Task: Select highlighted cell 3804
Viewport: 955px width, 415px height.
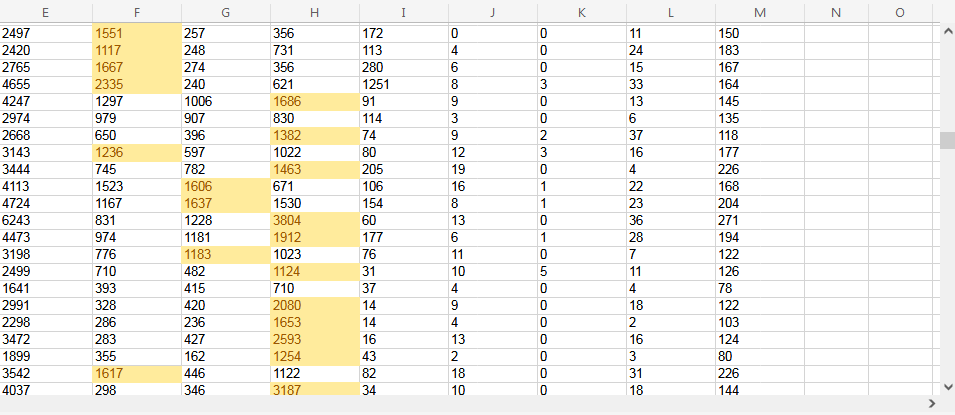Action: pos(315,221)
